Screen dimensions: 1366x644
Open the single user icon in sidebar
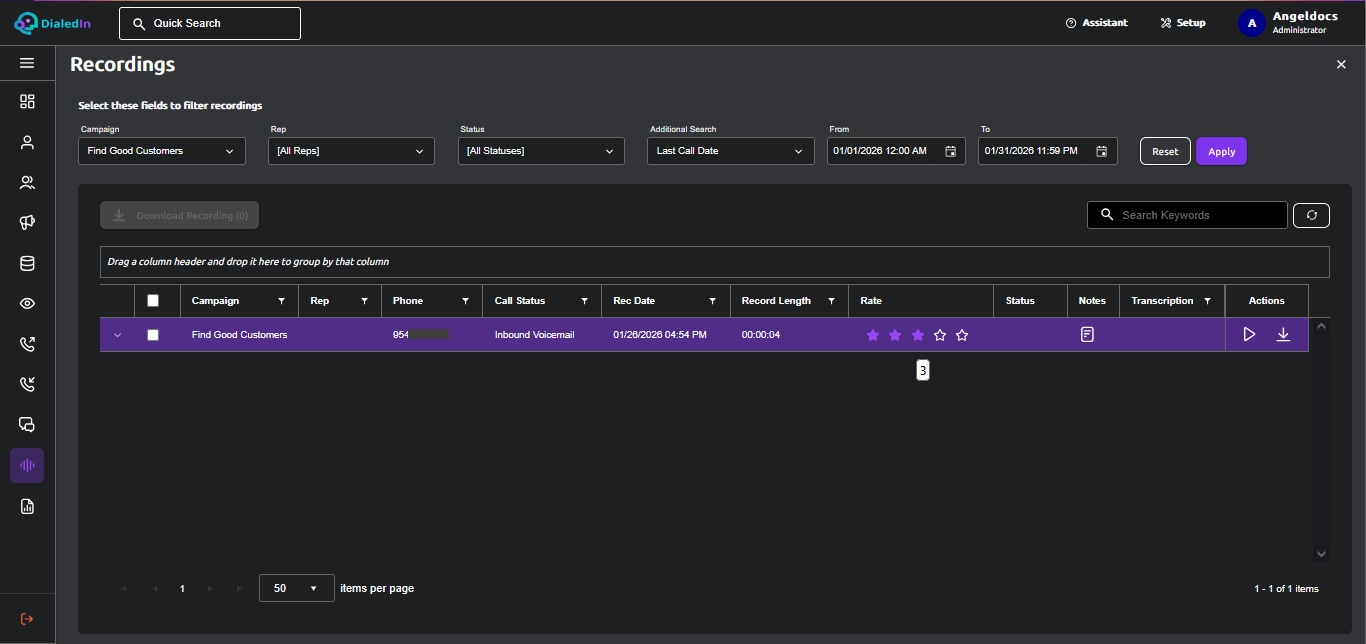point(27,142)
